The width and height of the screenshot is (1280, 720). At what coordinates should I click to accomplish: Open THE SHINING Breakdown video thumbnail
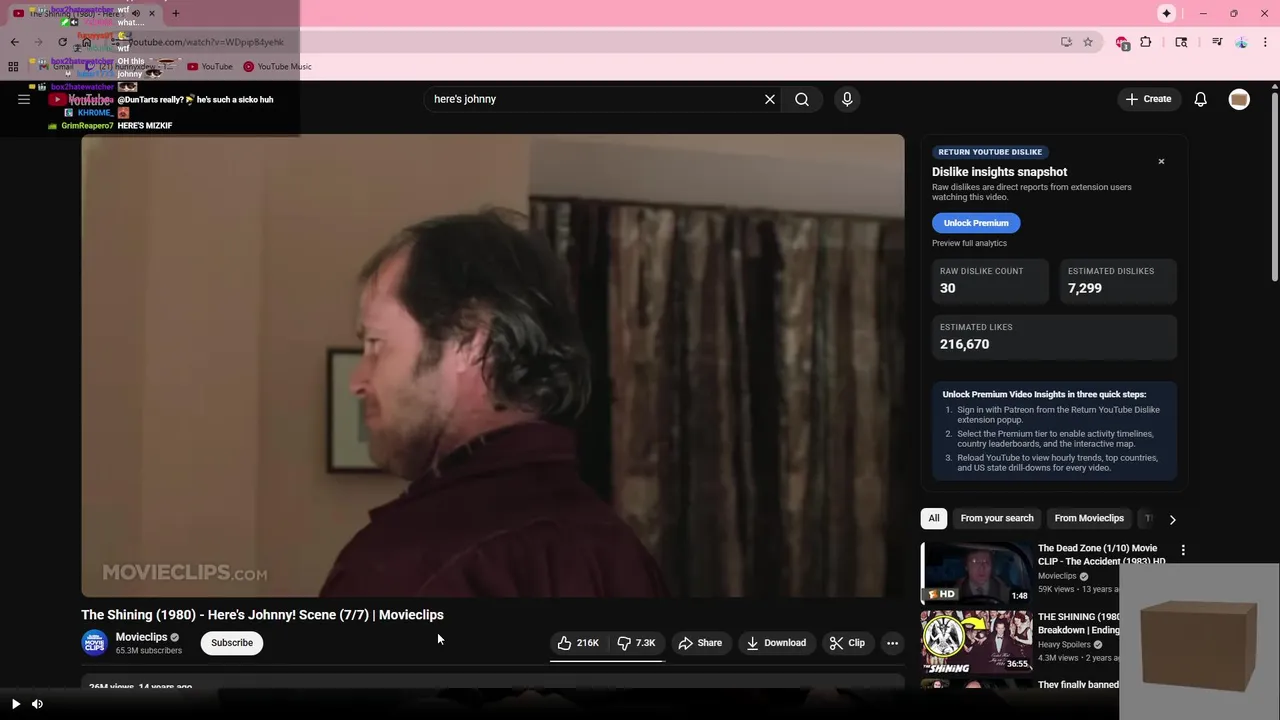976,641
